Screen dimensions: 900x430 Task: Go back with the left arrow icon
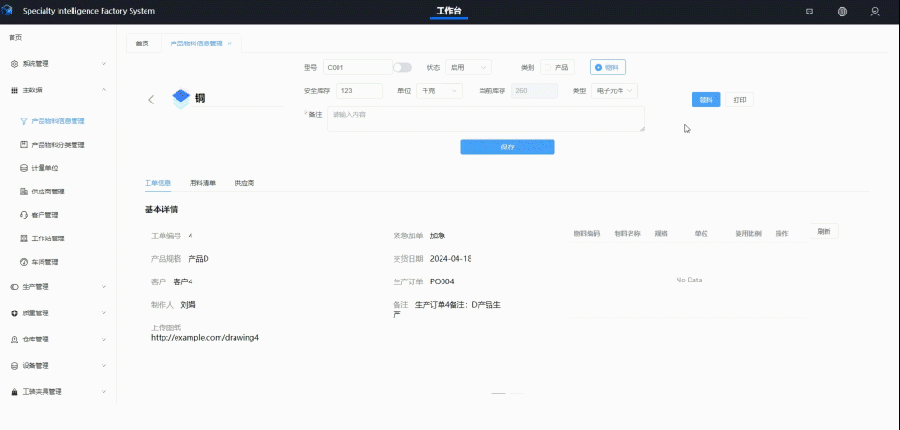pos(151,99)
